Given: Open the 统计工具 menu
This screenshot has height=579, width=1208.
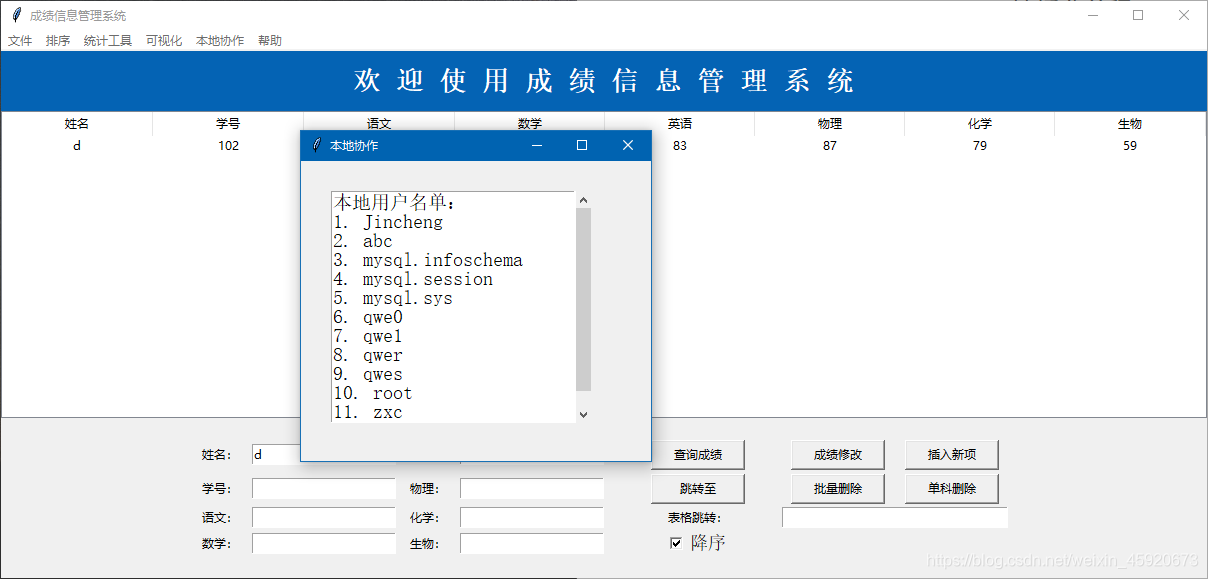Looking at the screenshot, I should [107, 40].
